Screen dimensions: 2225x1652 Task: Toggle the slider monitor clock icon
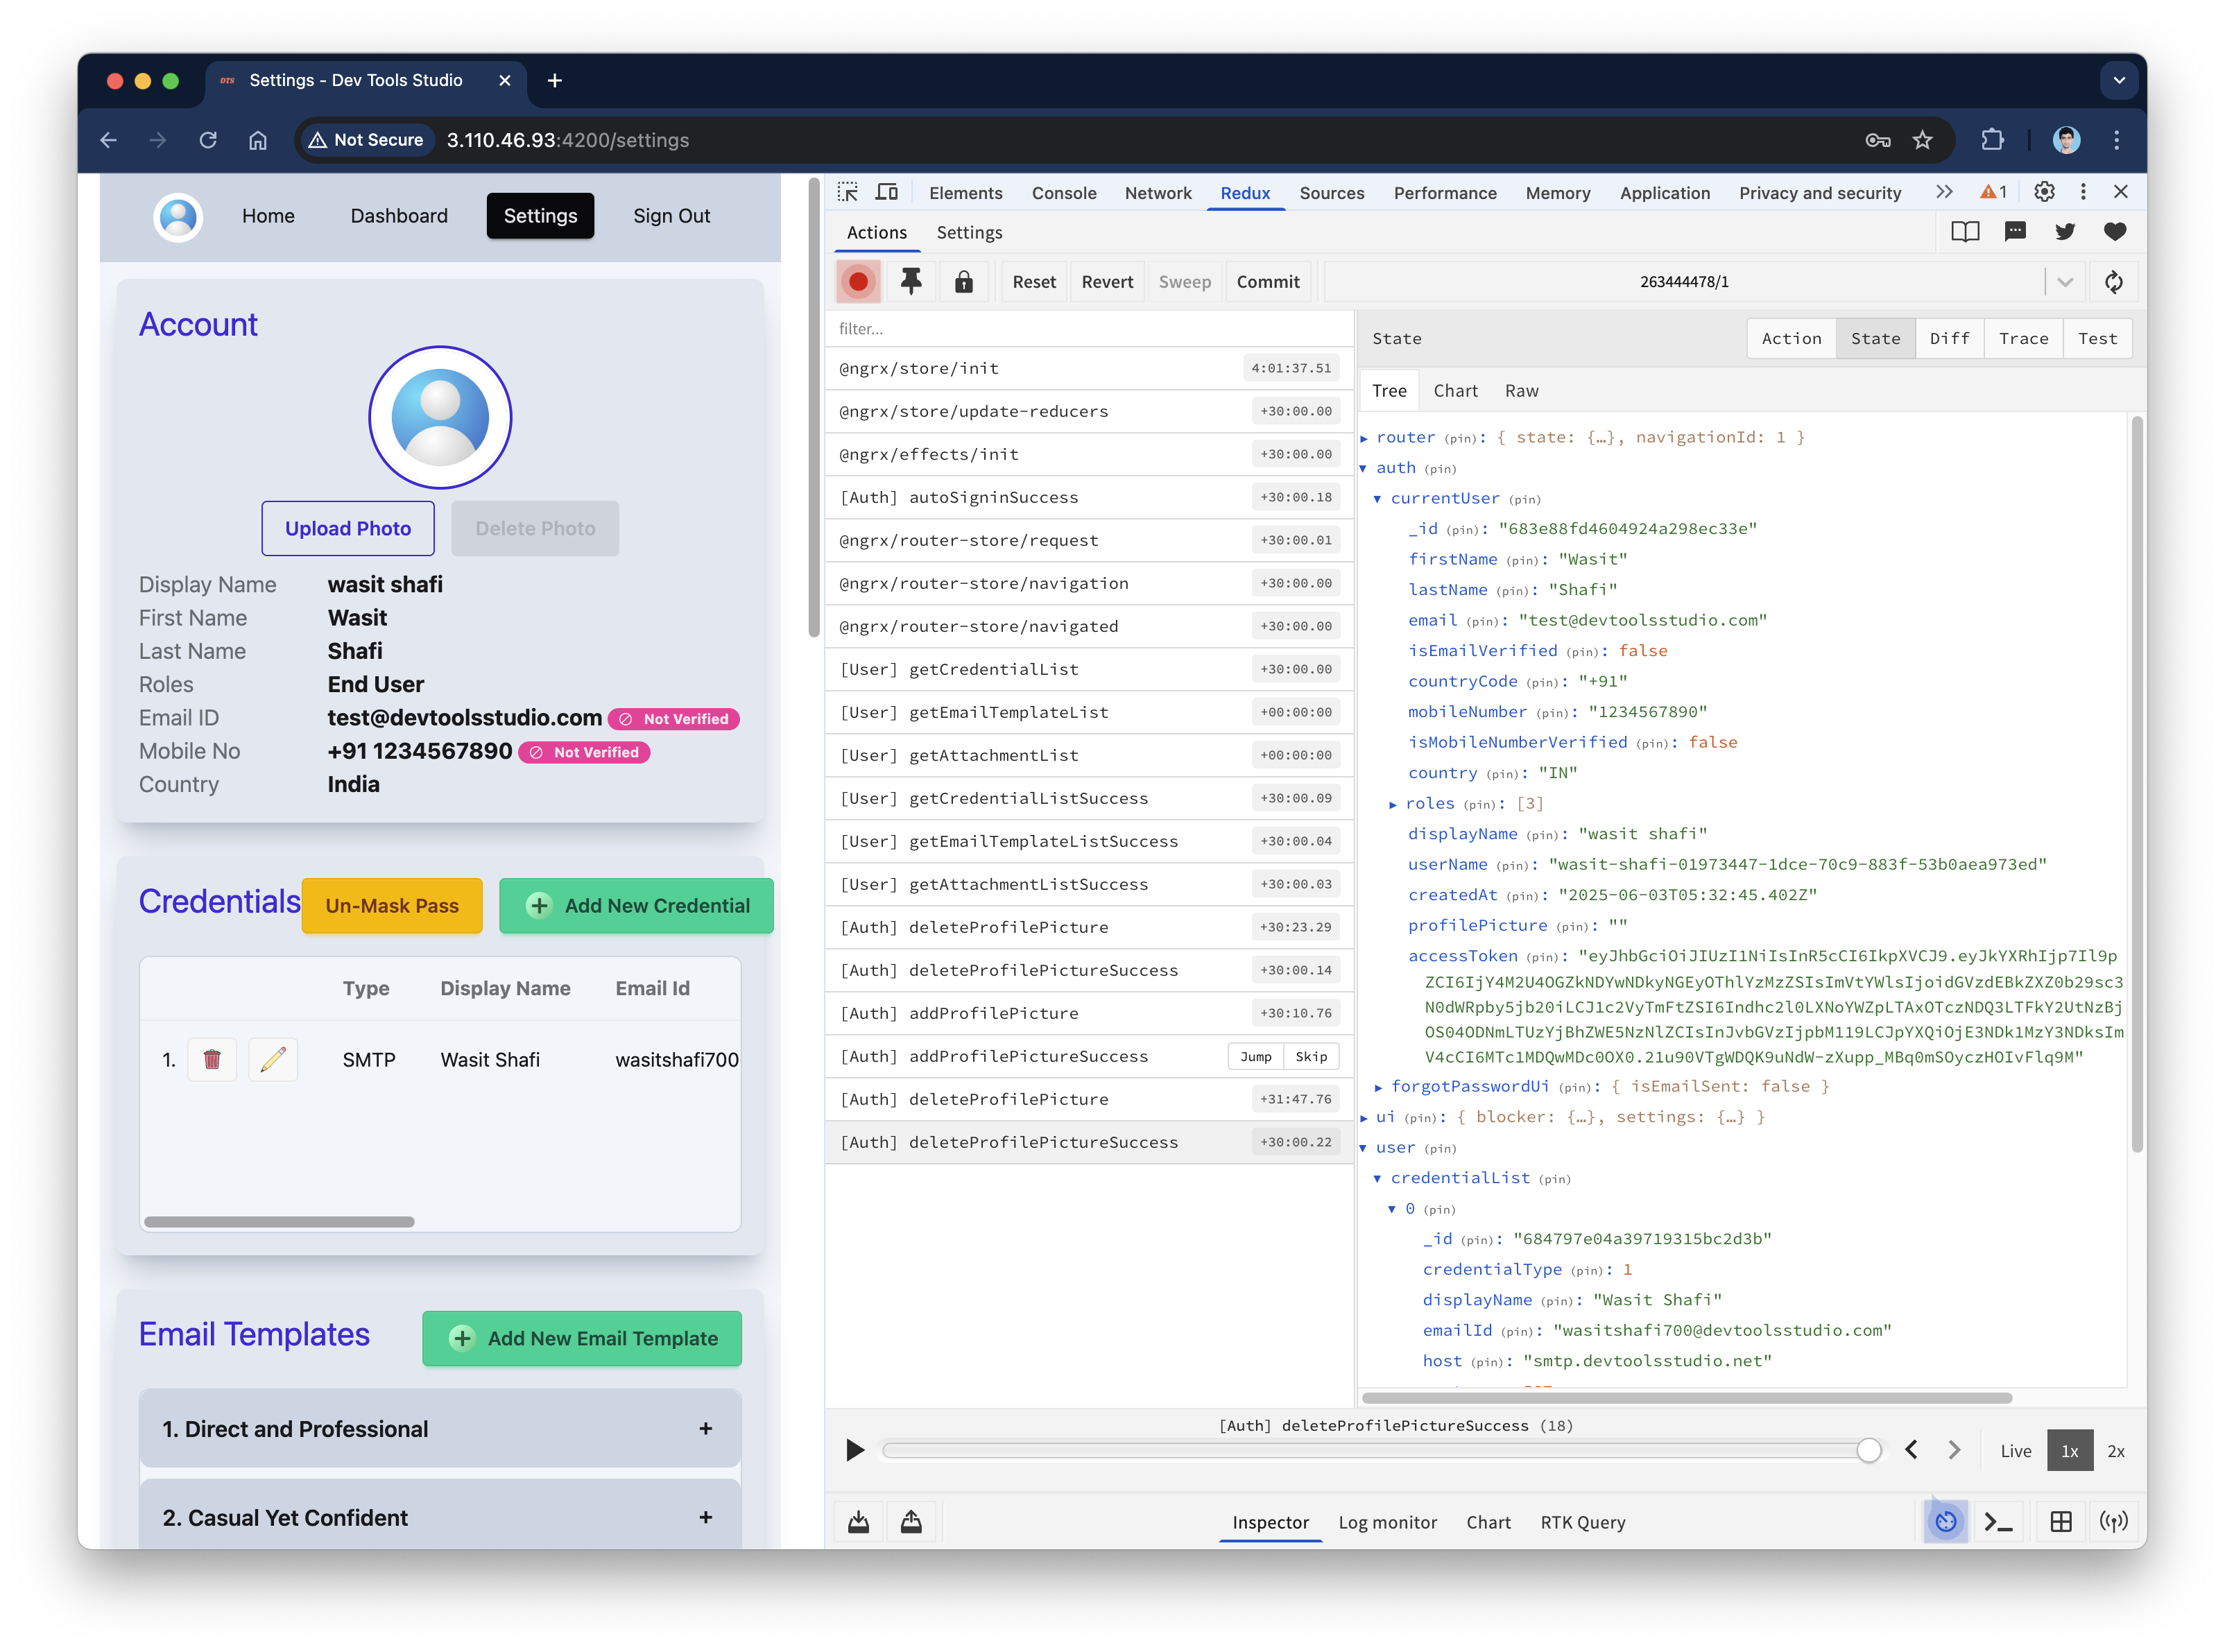(x=1945, y=1522)
